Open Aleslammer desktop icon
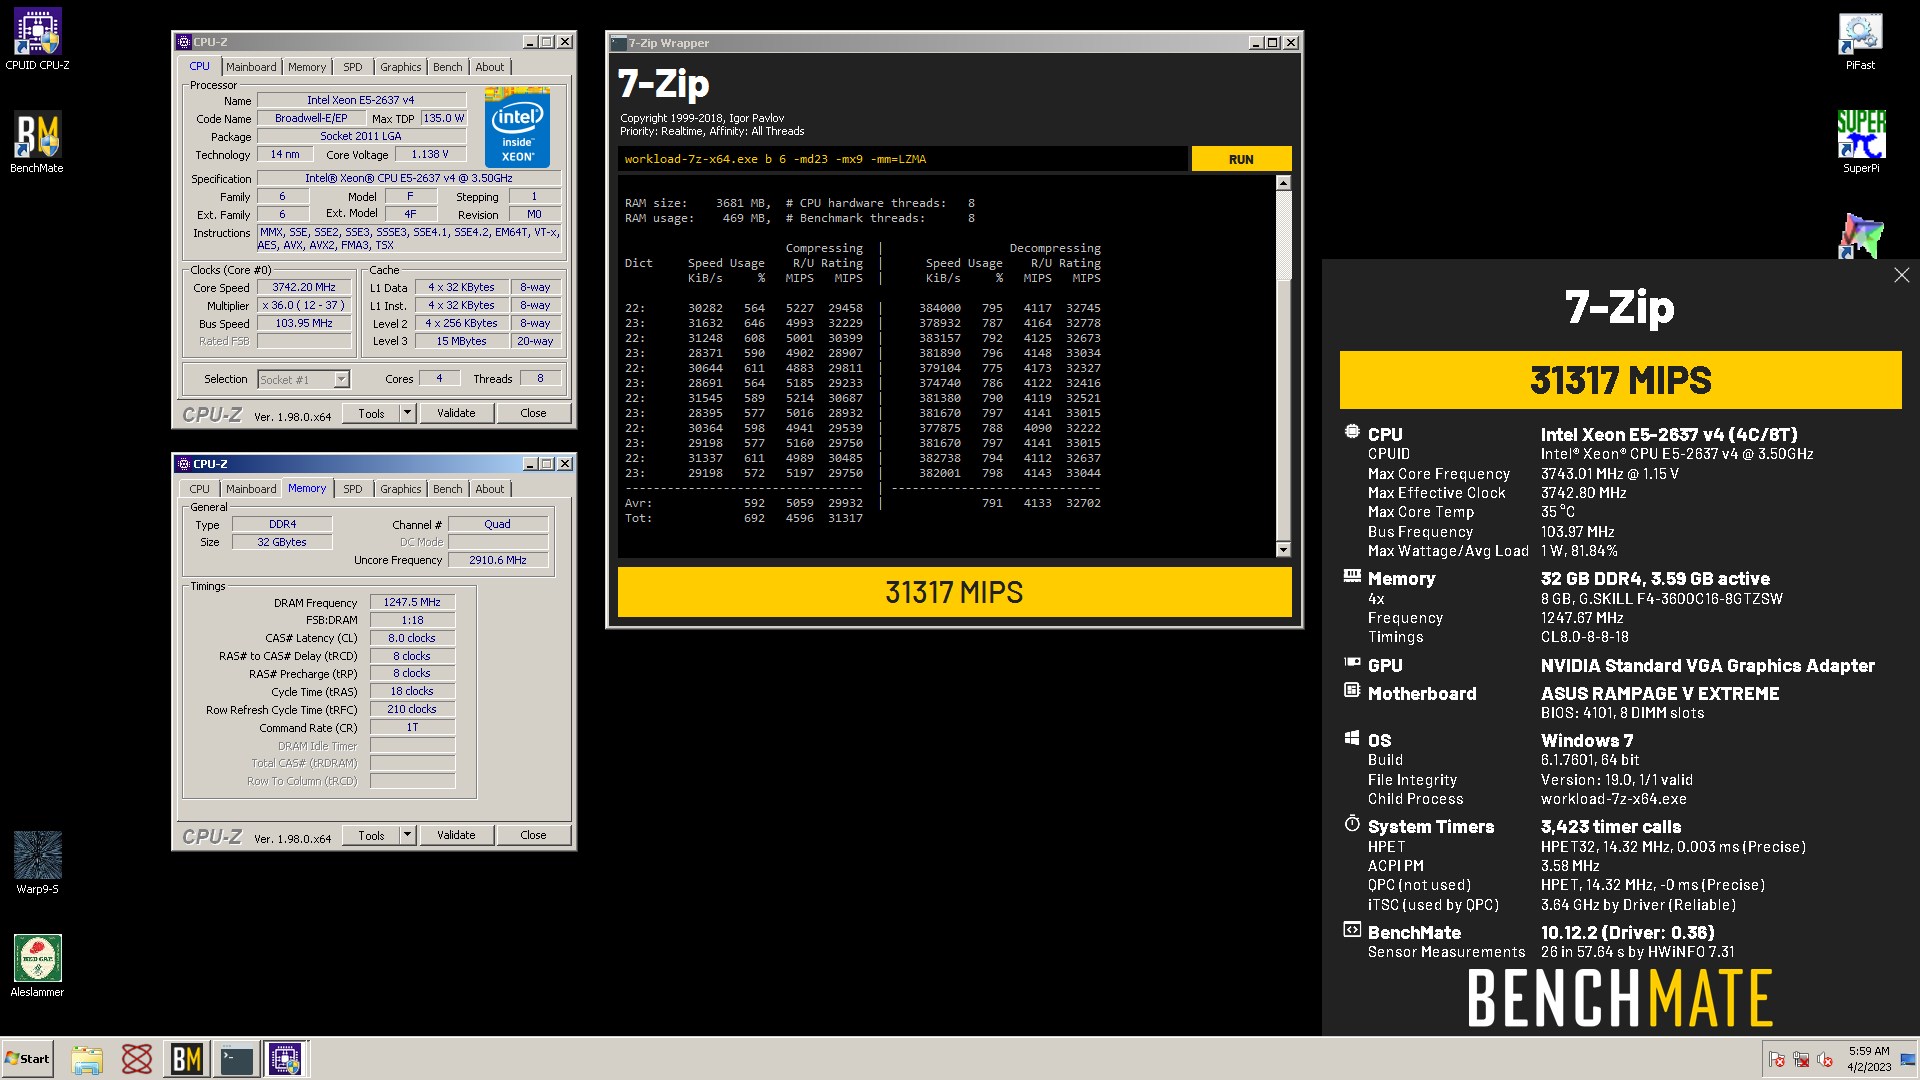The height and width of the screenshot is (1080, 1920). click(37, 966)
